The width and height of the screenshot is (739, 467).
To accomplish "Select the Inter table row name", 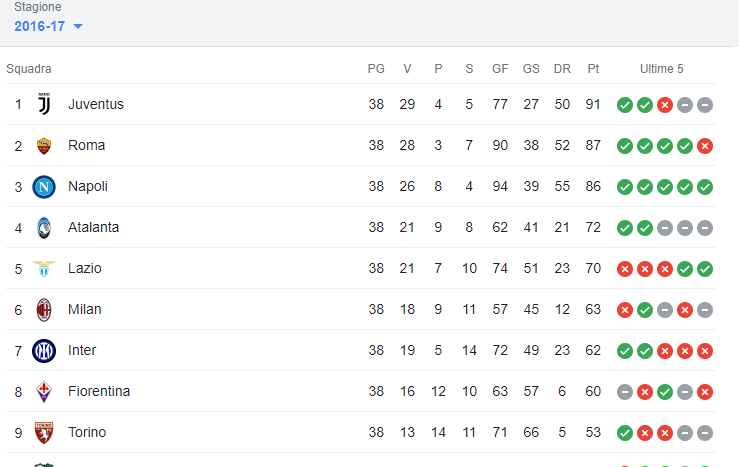I will pos(82,351).
